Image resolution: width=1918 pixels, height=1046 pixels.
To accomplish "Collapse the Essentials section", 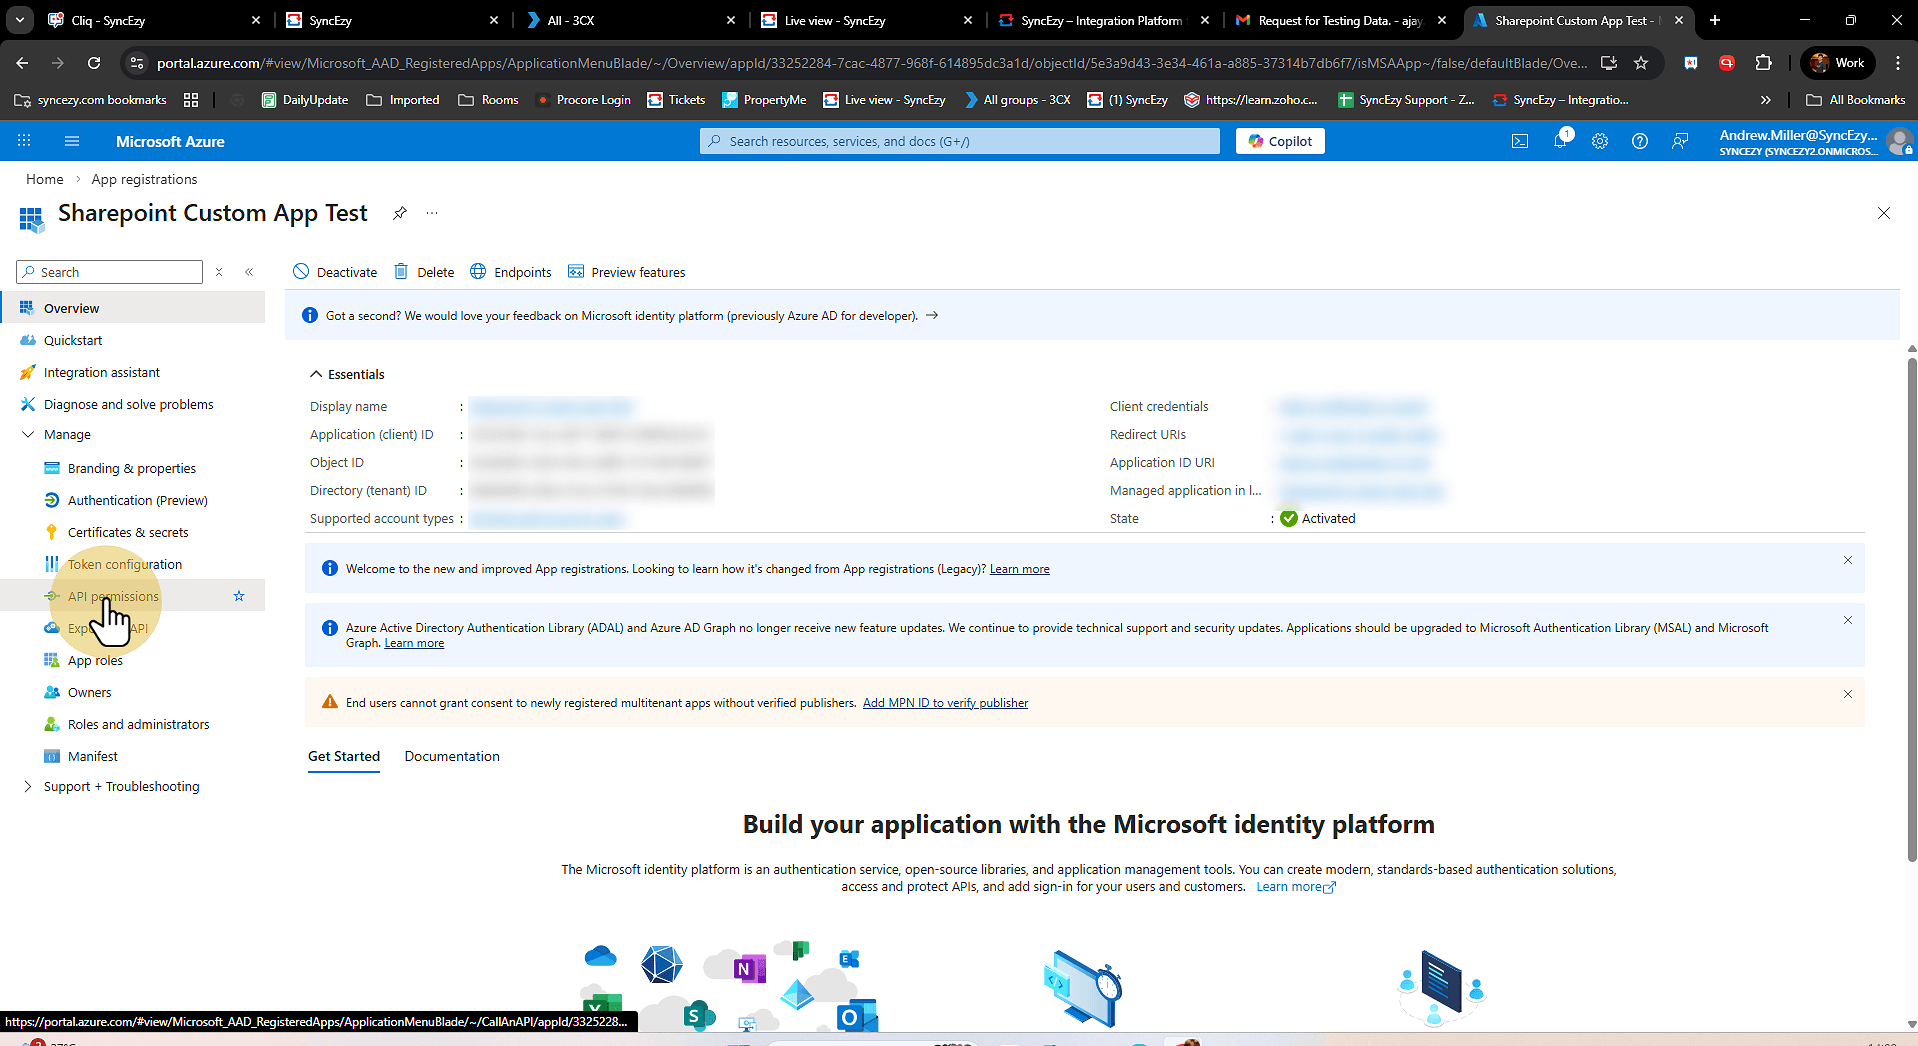I will point(316,374).
